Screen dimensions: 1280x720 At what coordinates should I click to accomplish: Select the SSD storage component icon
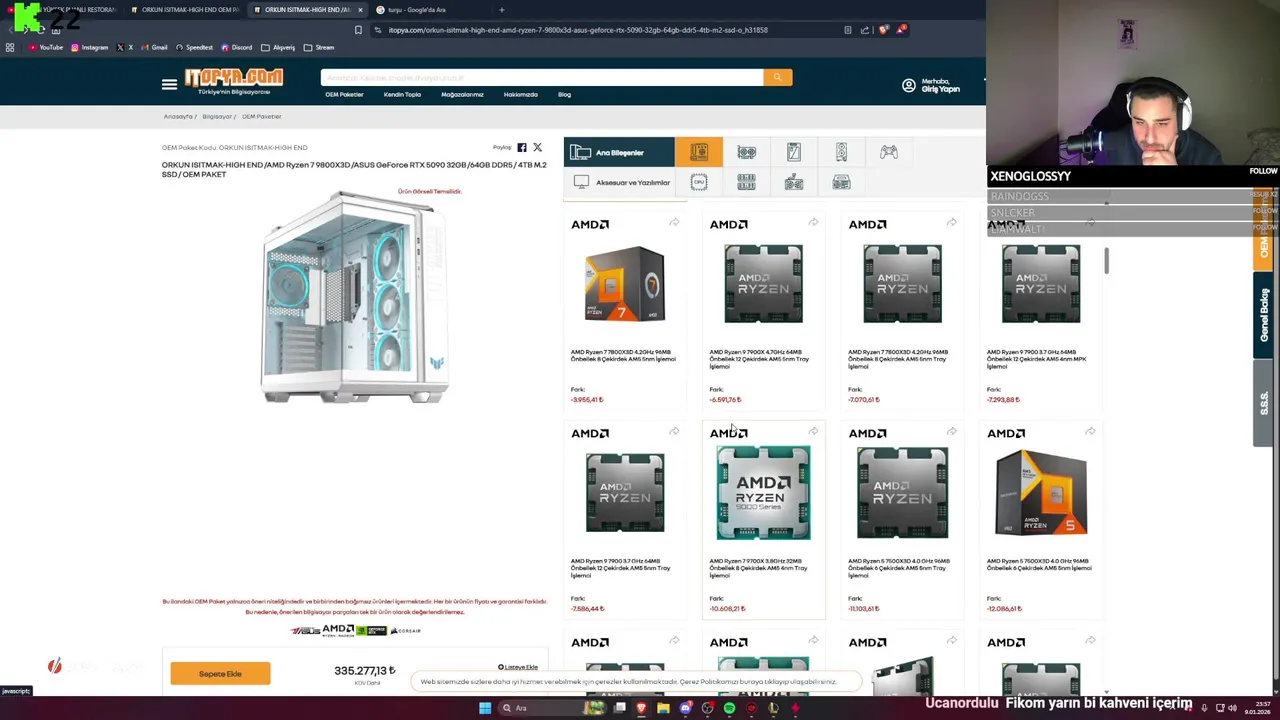[794, 152]
